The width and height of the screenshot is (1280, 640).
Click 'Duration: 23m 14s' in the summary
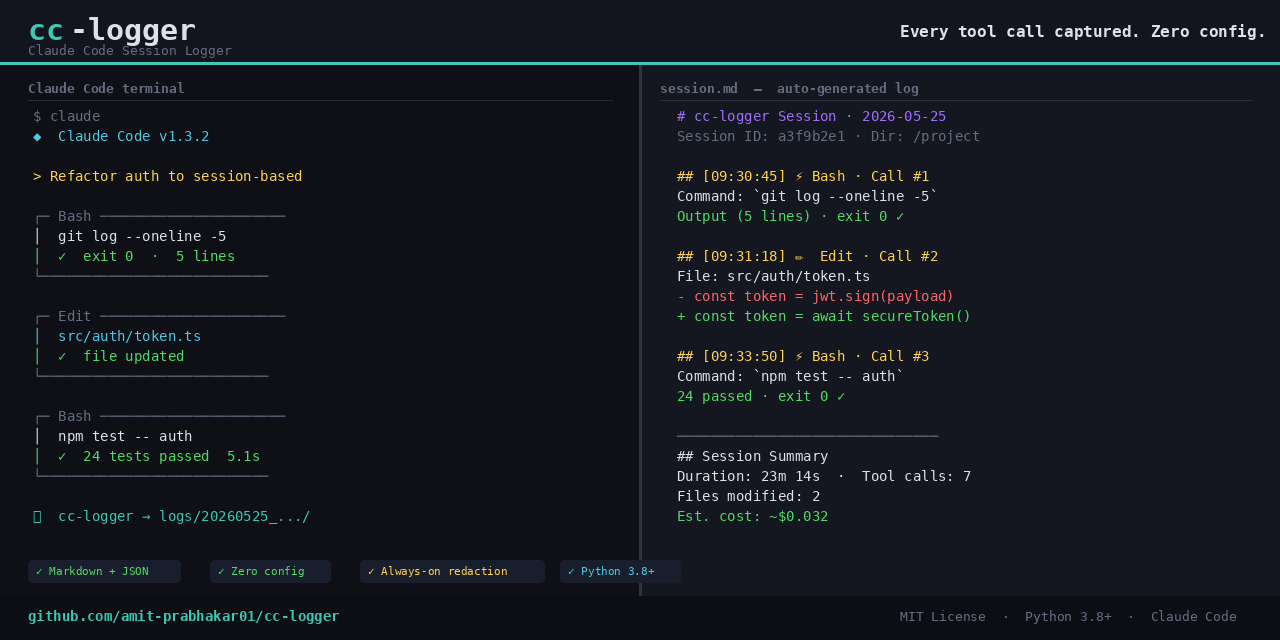tap(748, 477)
